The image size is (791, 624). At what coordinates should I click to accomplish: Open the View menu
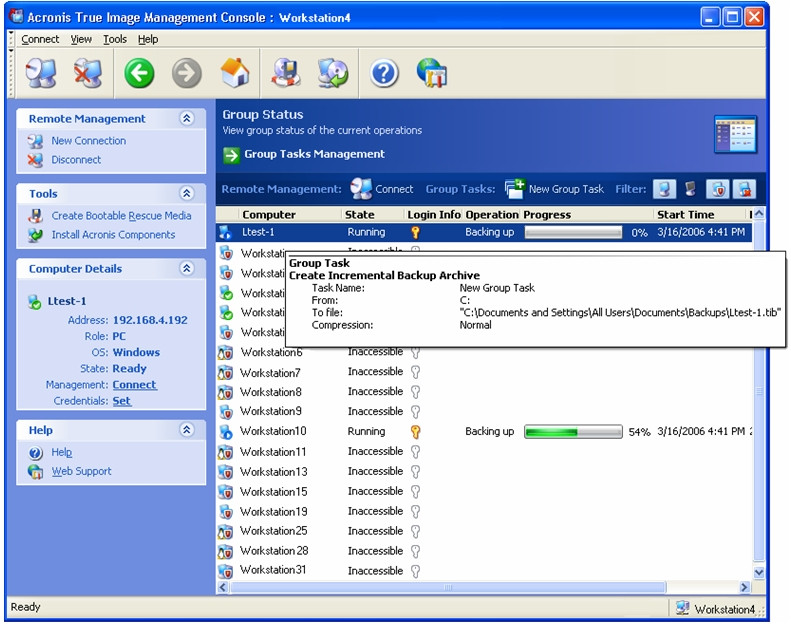81,39
